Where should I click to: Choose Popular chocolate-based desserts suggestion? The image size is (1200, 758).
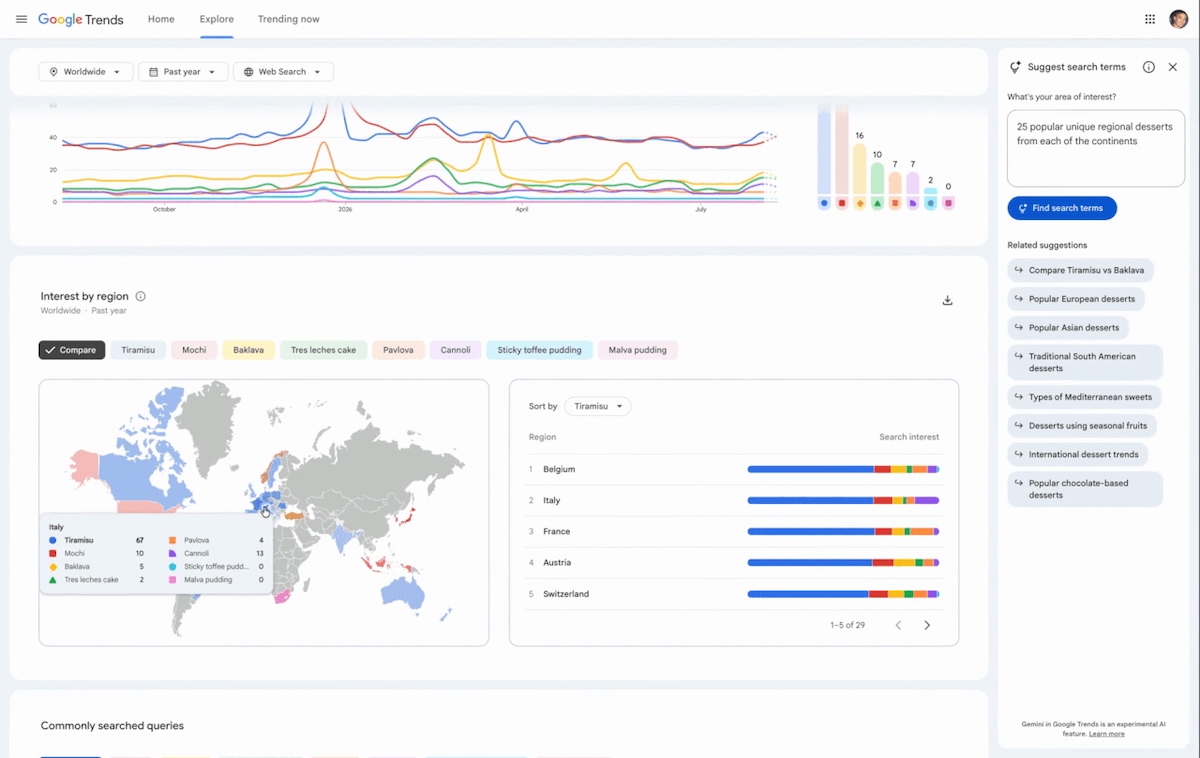(x=1085, y=489)
